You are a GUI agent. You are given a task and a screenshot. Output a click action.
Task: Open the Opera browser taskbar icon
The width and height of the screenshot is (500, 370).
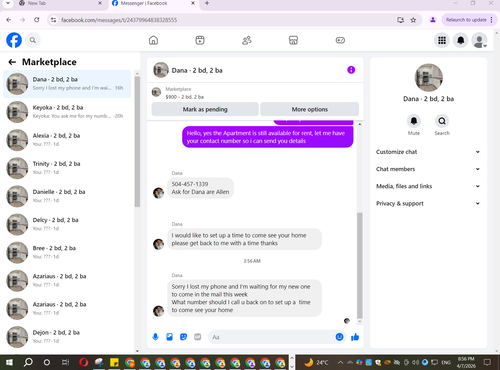click(84, 362)
